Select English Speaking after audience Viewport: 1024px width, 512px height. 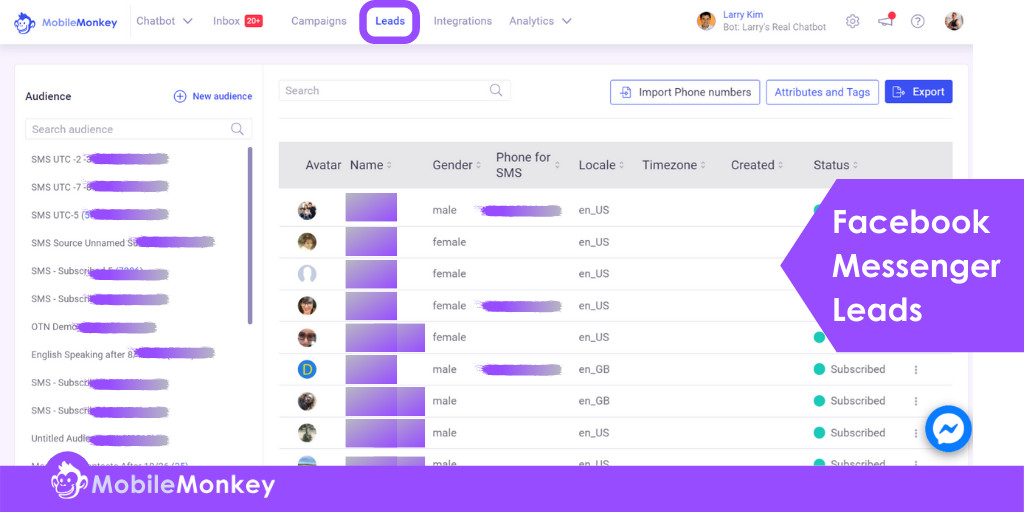[122, 354]
